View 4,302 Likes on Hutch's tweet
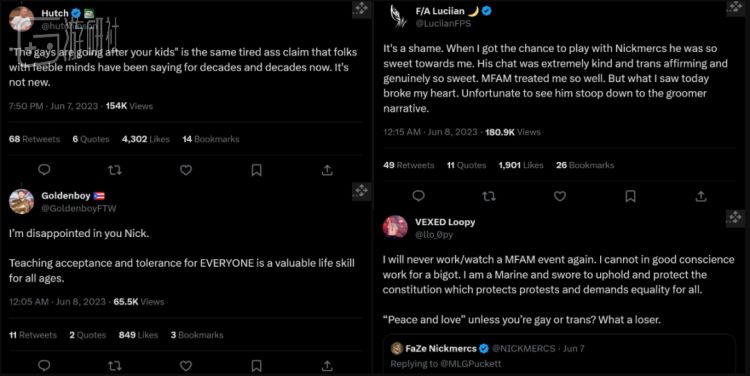Screen dimensions: 750x376 point(145,139)
